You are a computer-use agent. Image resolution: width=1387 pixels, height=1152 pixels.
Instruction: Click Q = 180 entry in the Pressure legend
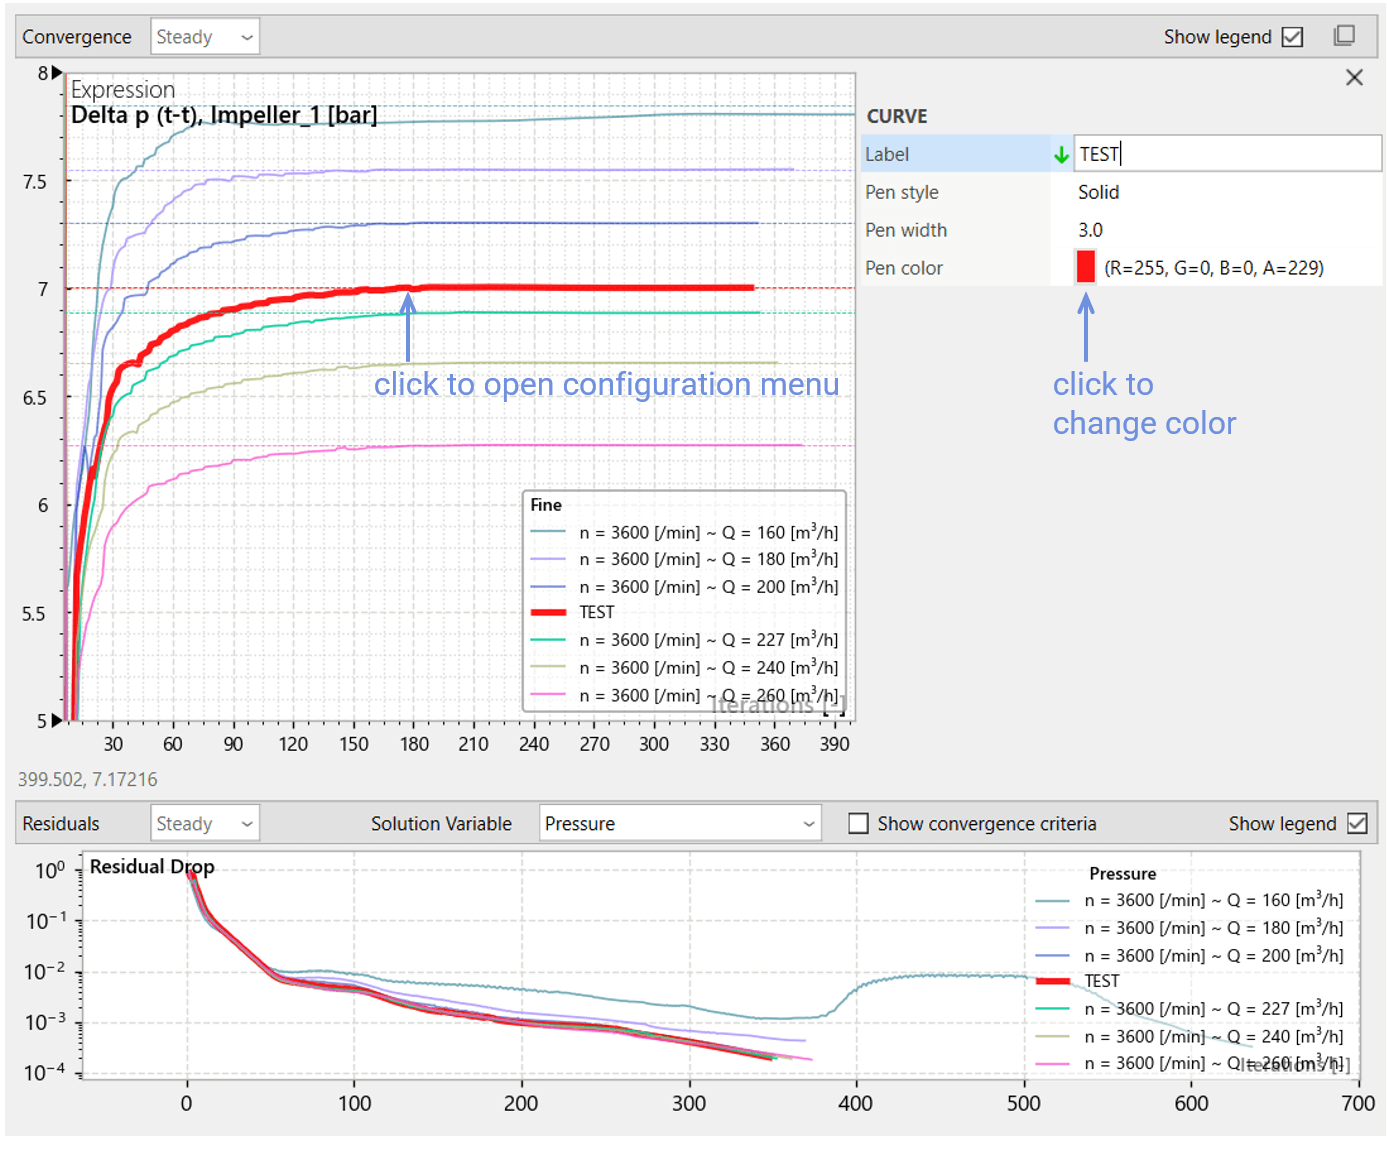[x=1189, y=928]
